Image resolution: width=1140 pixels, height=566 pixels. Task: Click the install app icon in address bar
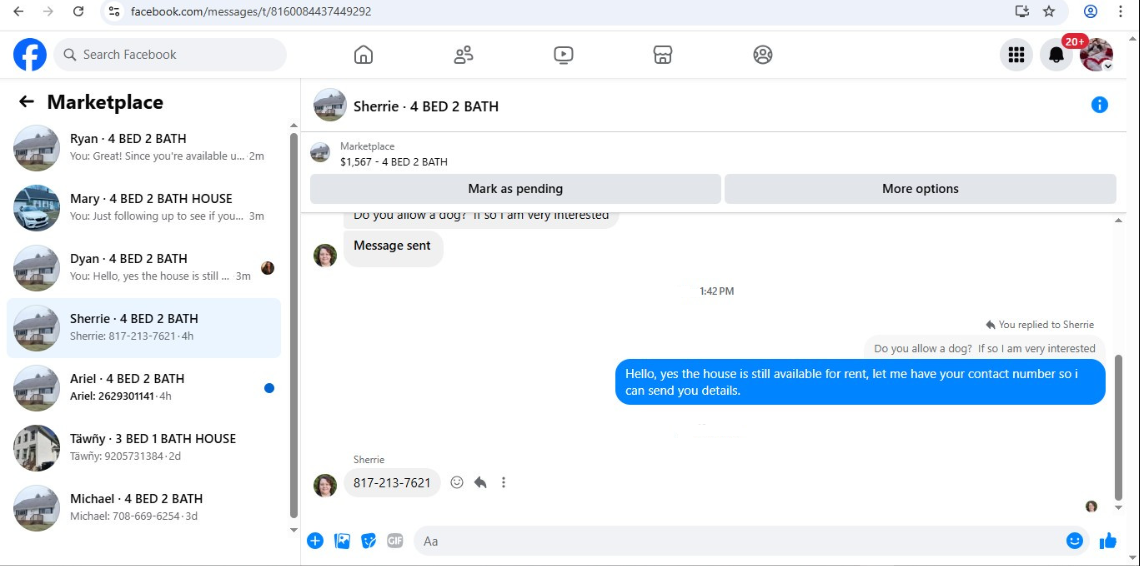[1022, 11]
